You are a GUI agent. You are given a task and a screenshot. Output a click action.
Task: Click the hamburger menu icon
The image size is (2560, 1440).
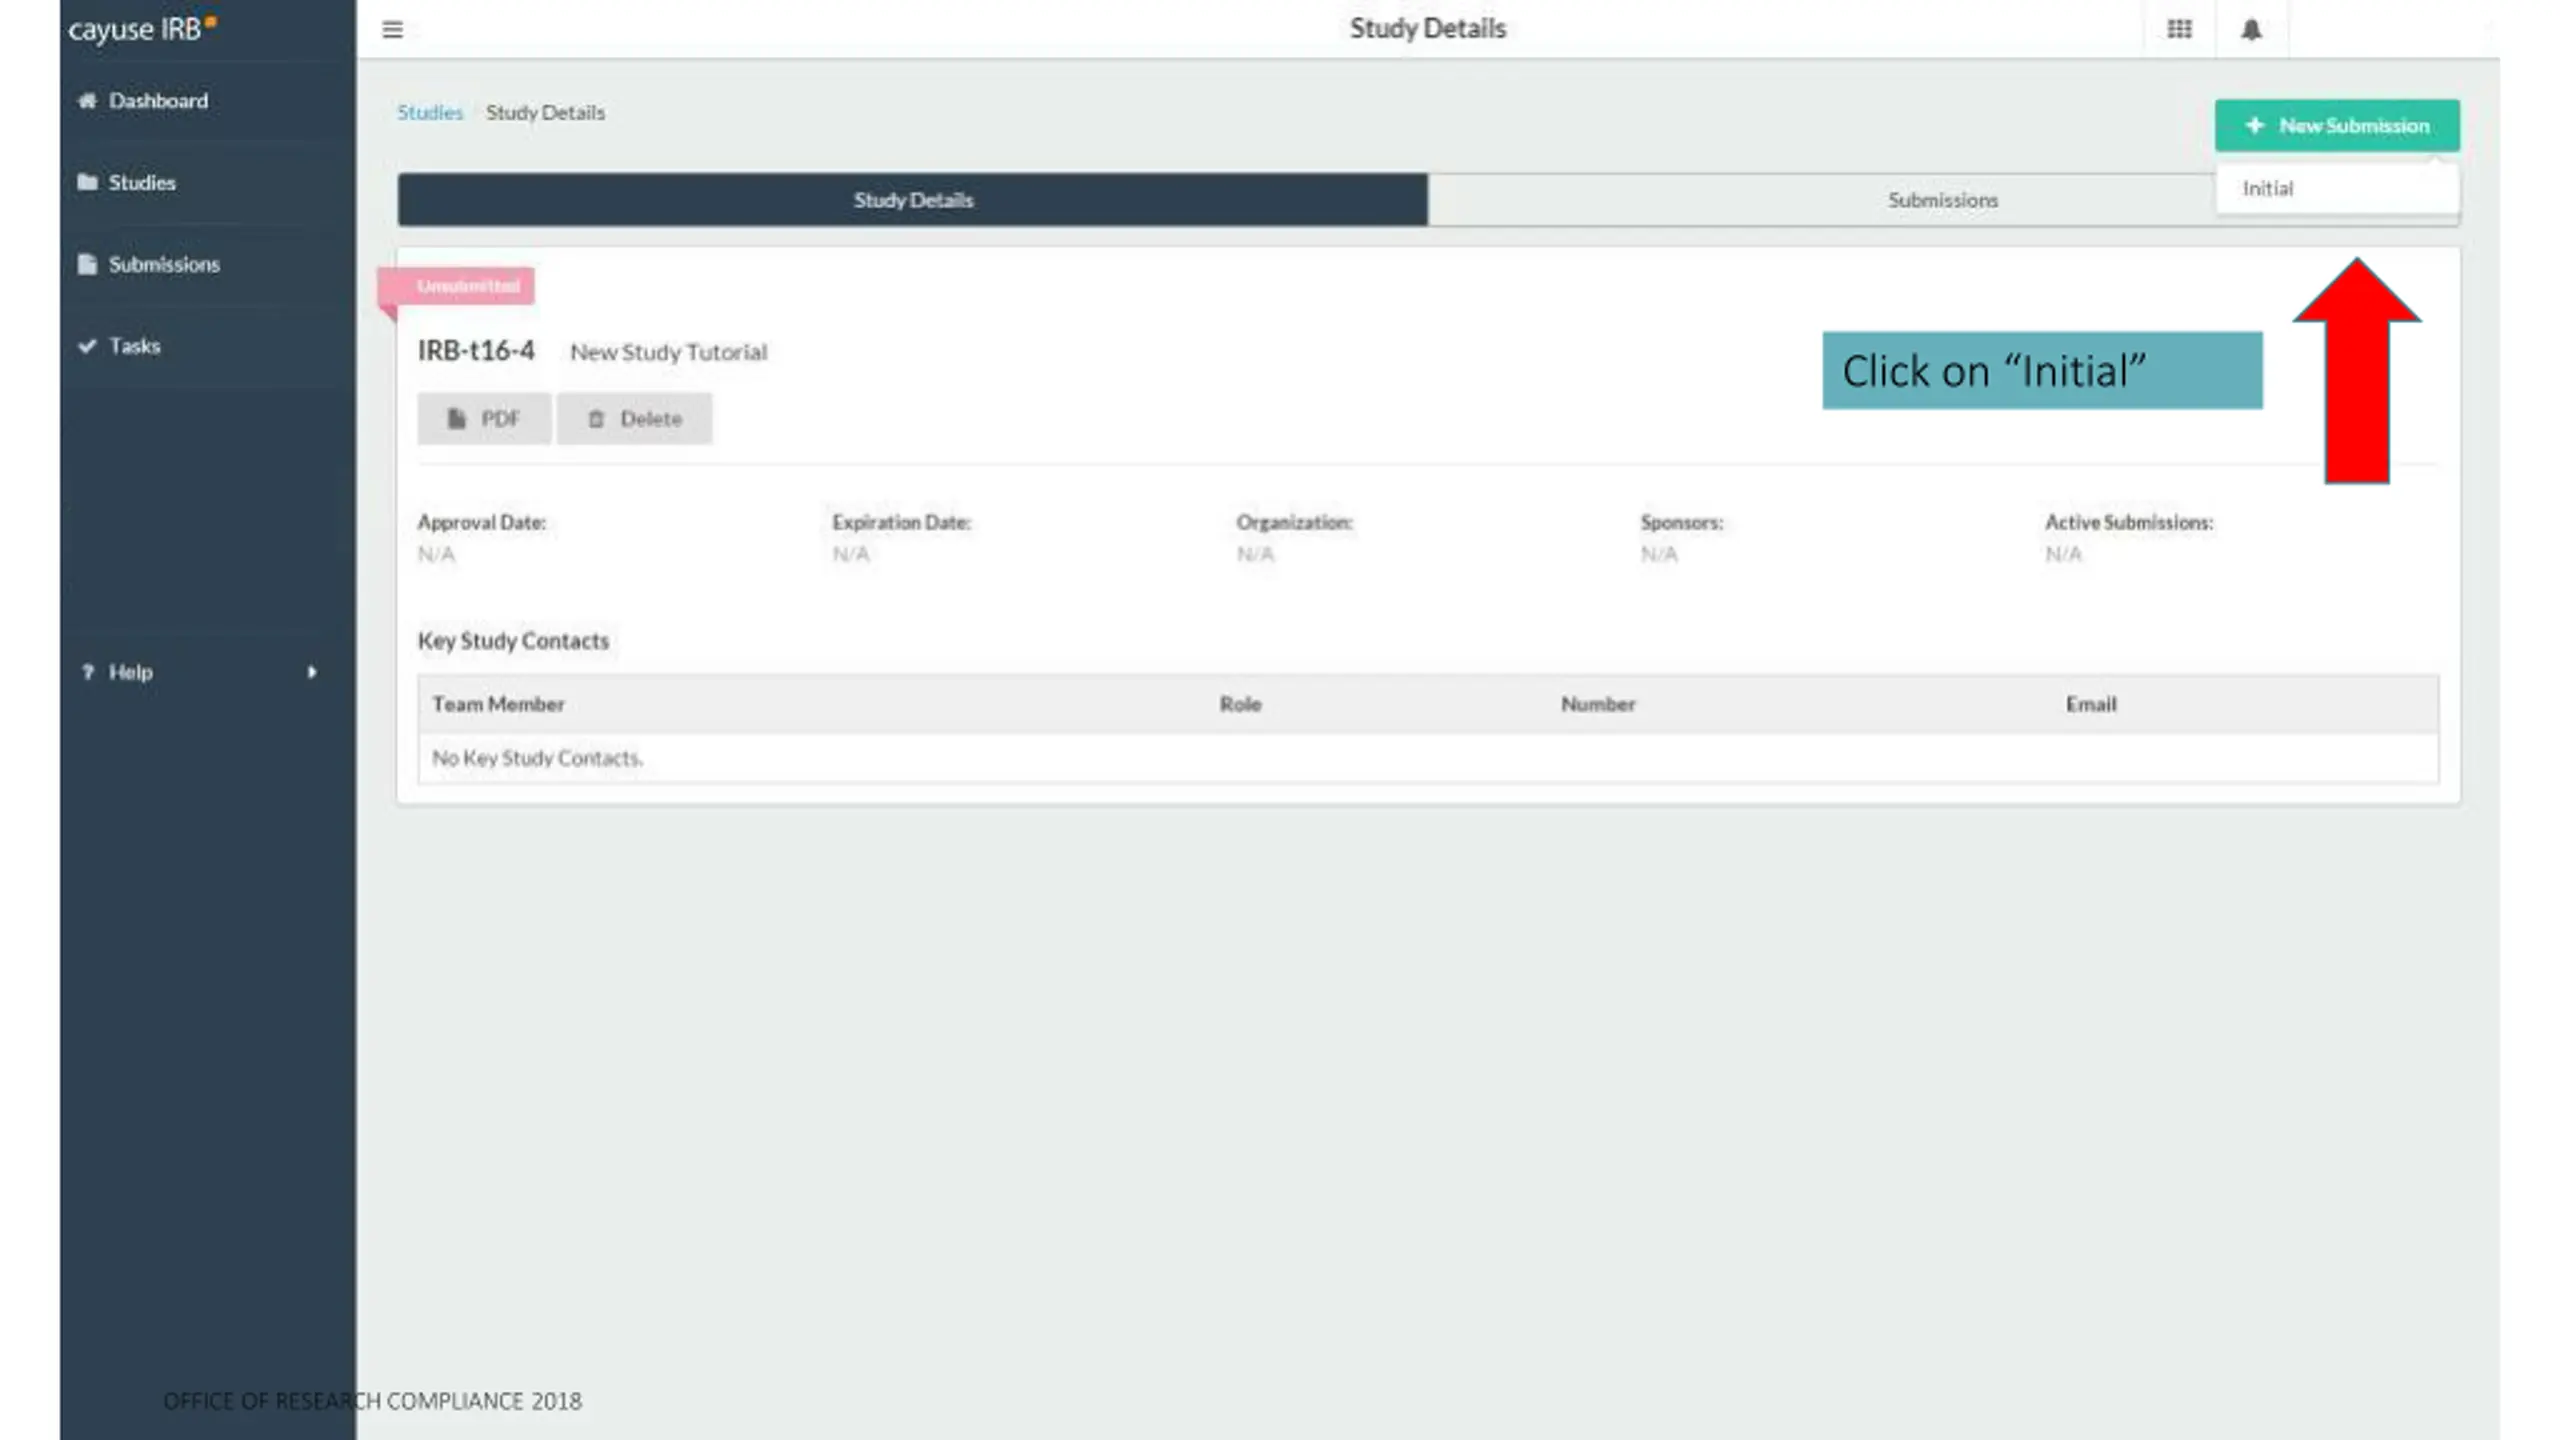(x=392, y=30)
